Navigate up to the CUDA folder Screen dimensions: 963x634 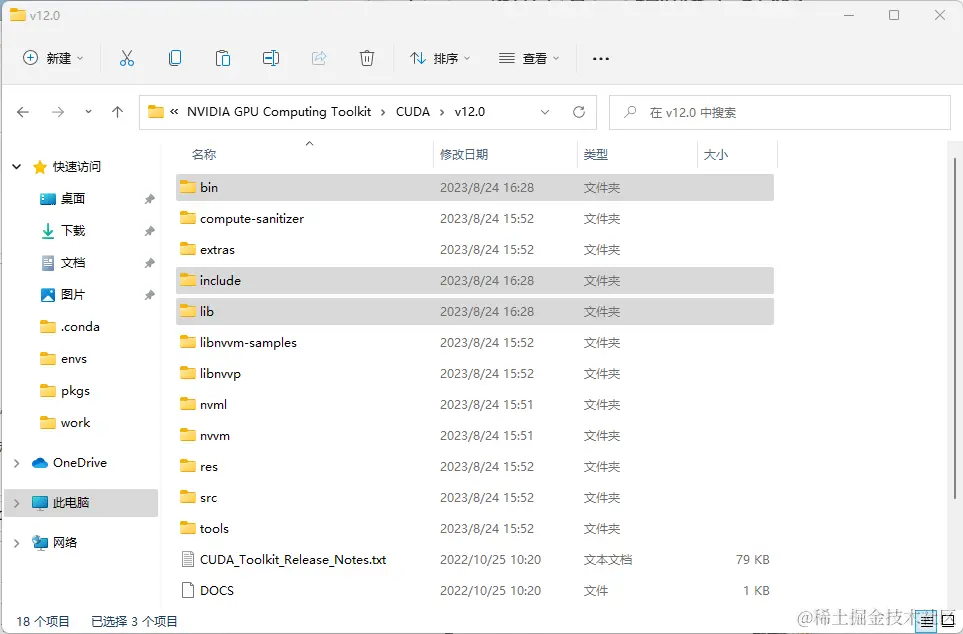tap(117, 112)
